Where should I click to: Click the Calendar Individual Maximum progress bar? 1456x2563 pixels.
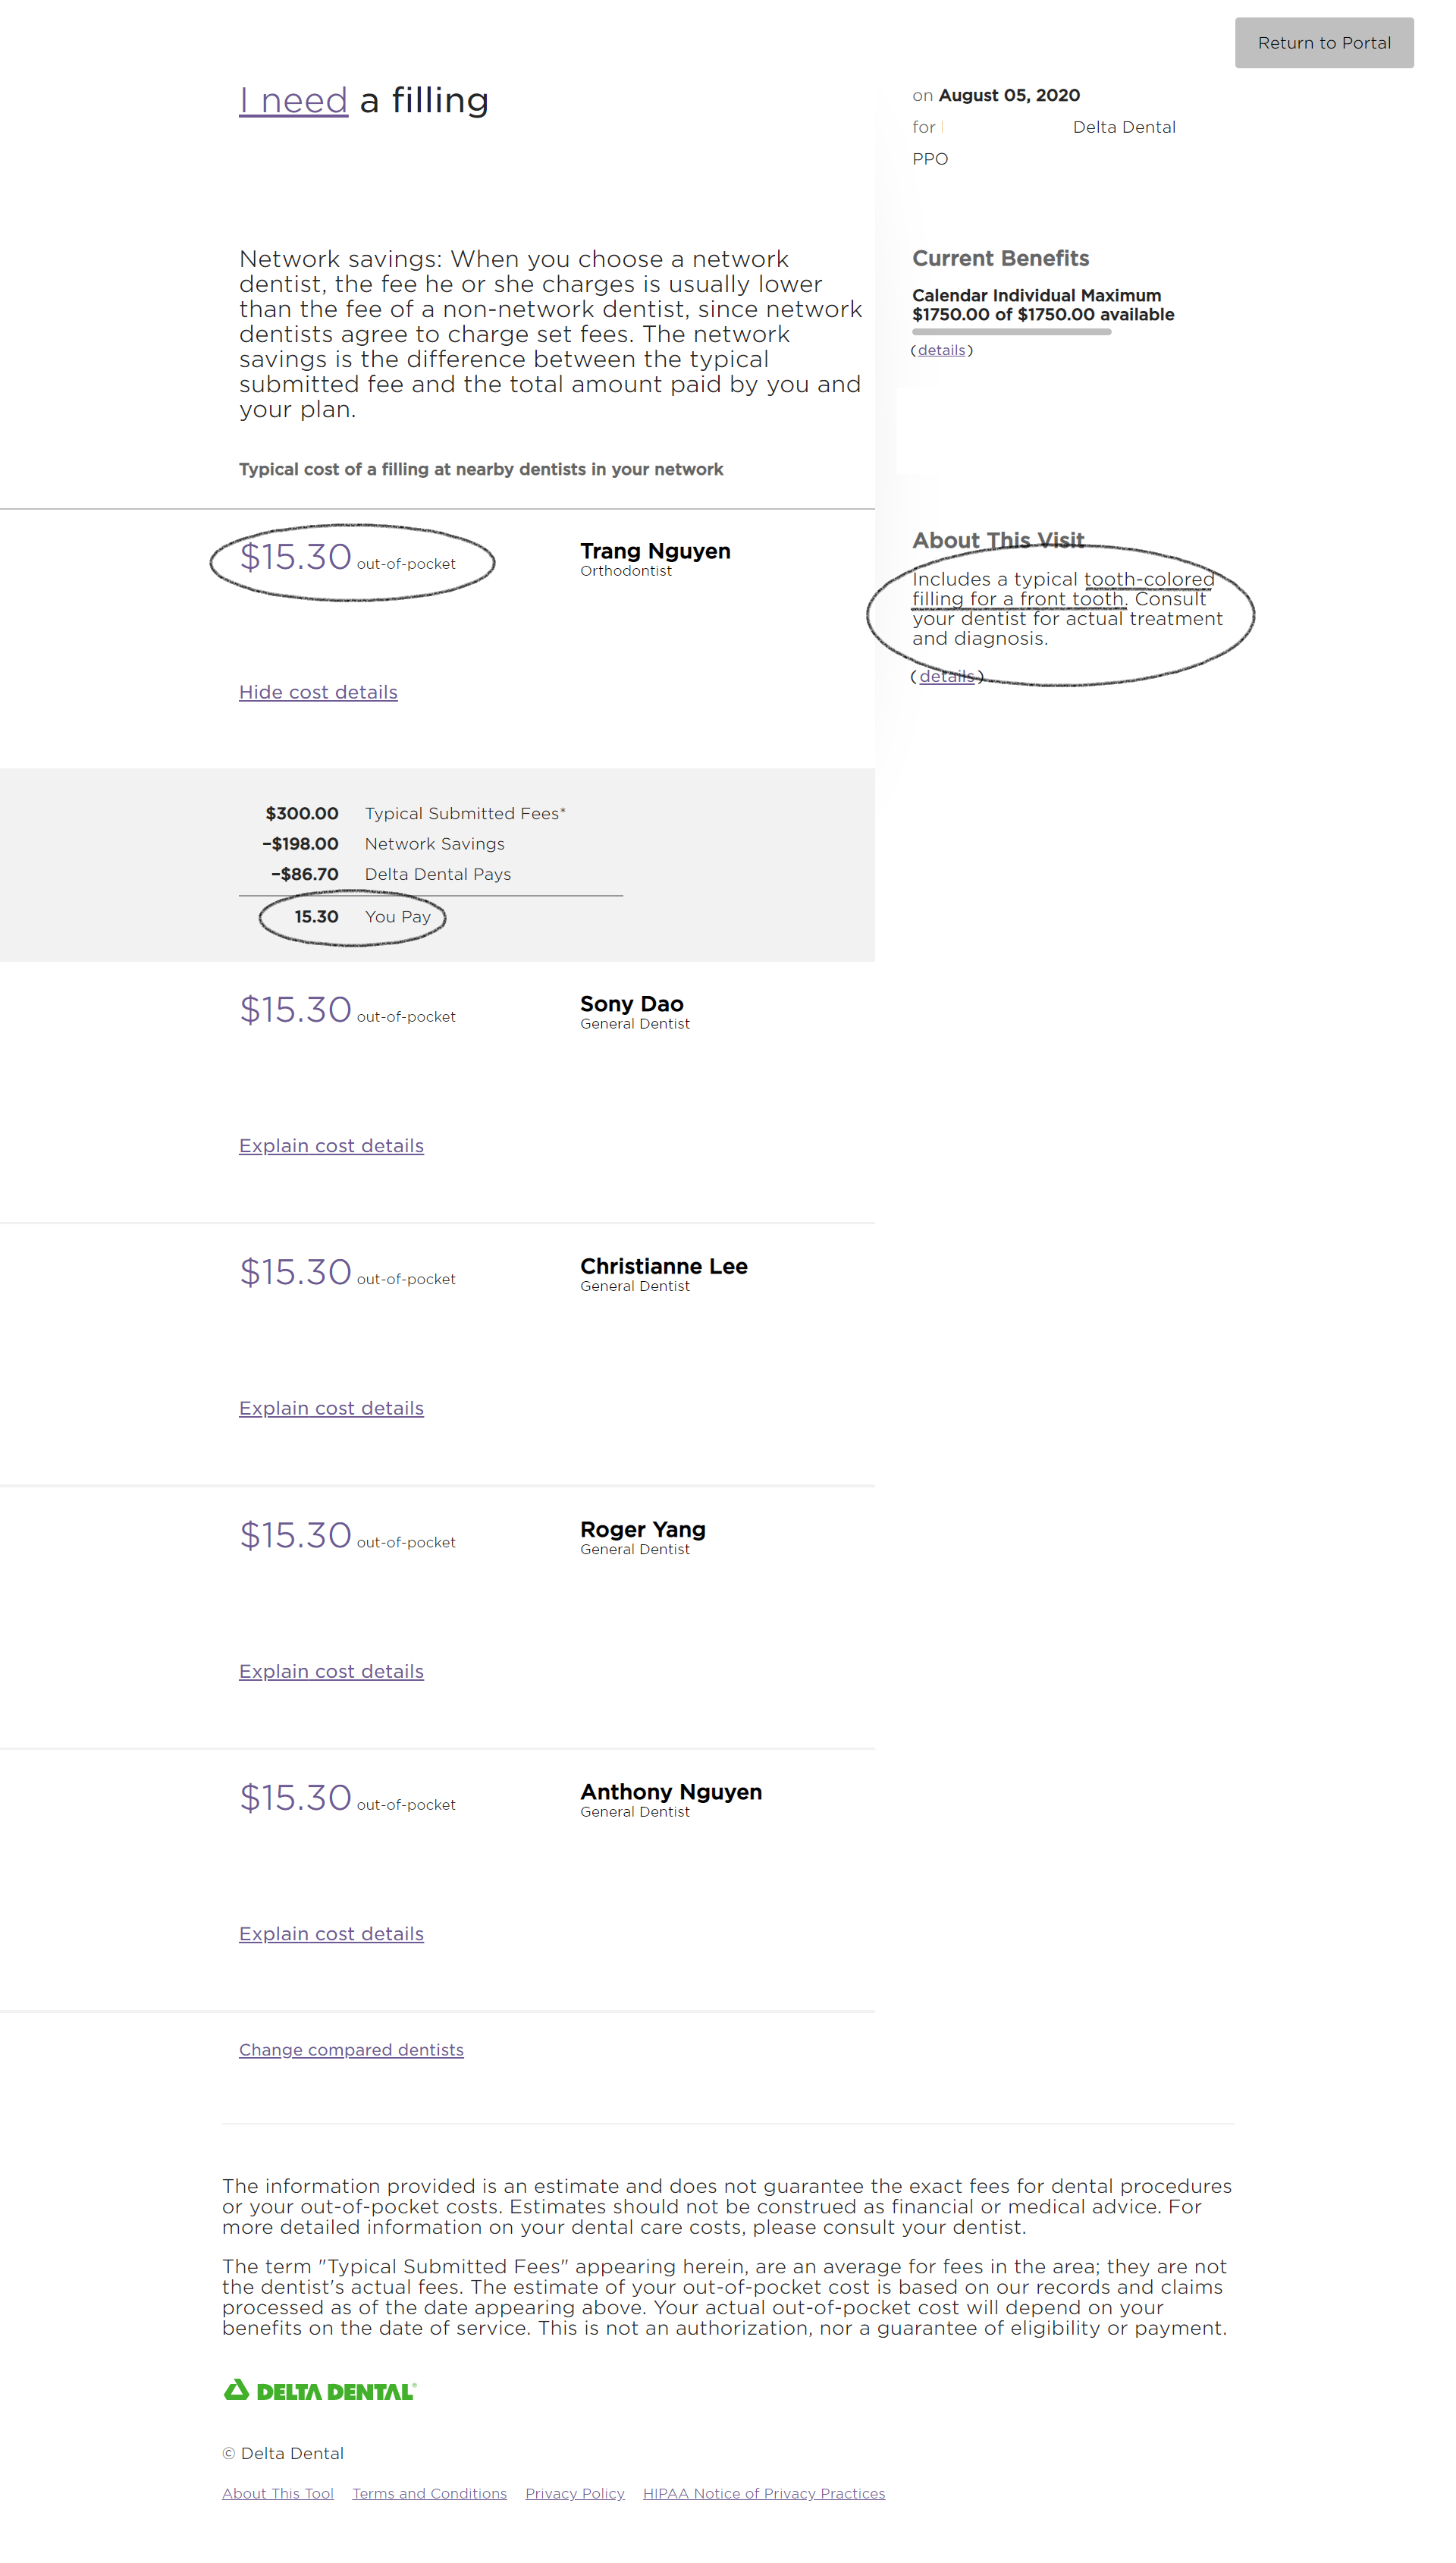(x=1011, y=331)
